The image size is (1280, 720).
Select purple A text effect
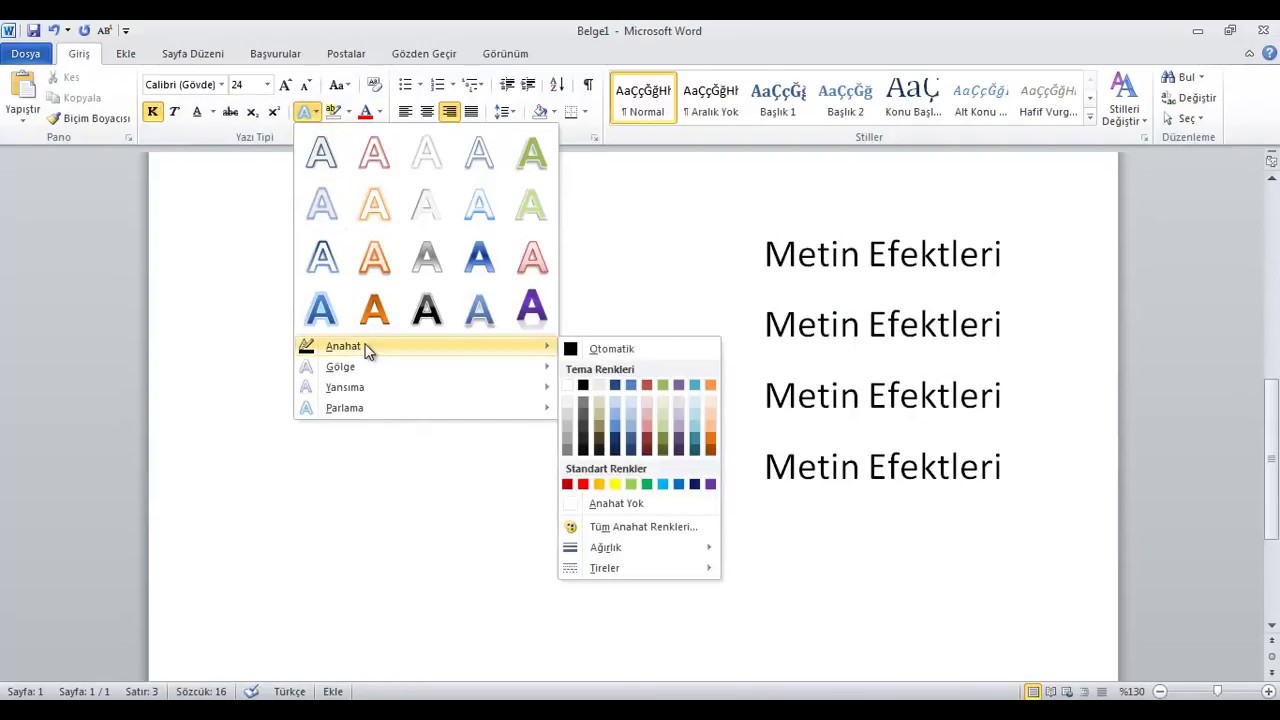[x=532, y=309]
